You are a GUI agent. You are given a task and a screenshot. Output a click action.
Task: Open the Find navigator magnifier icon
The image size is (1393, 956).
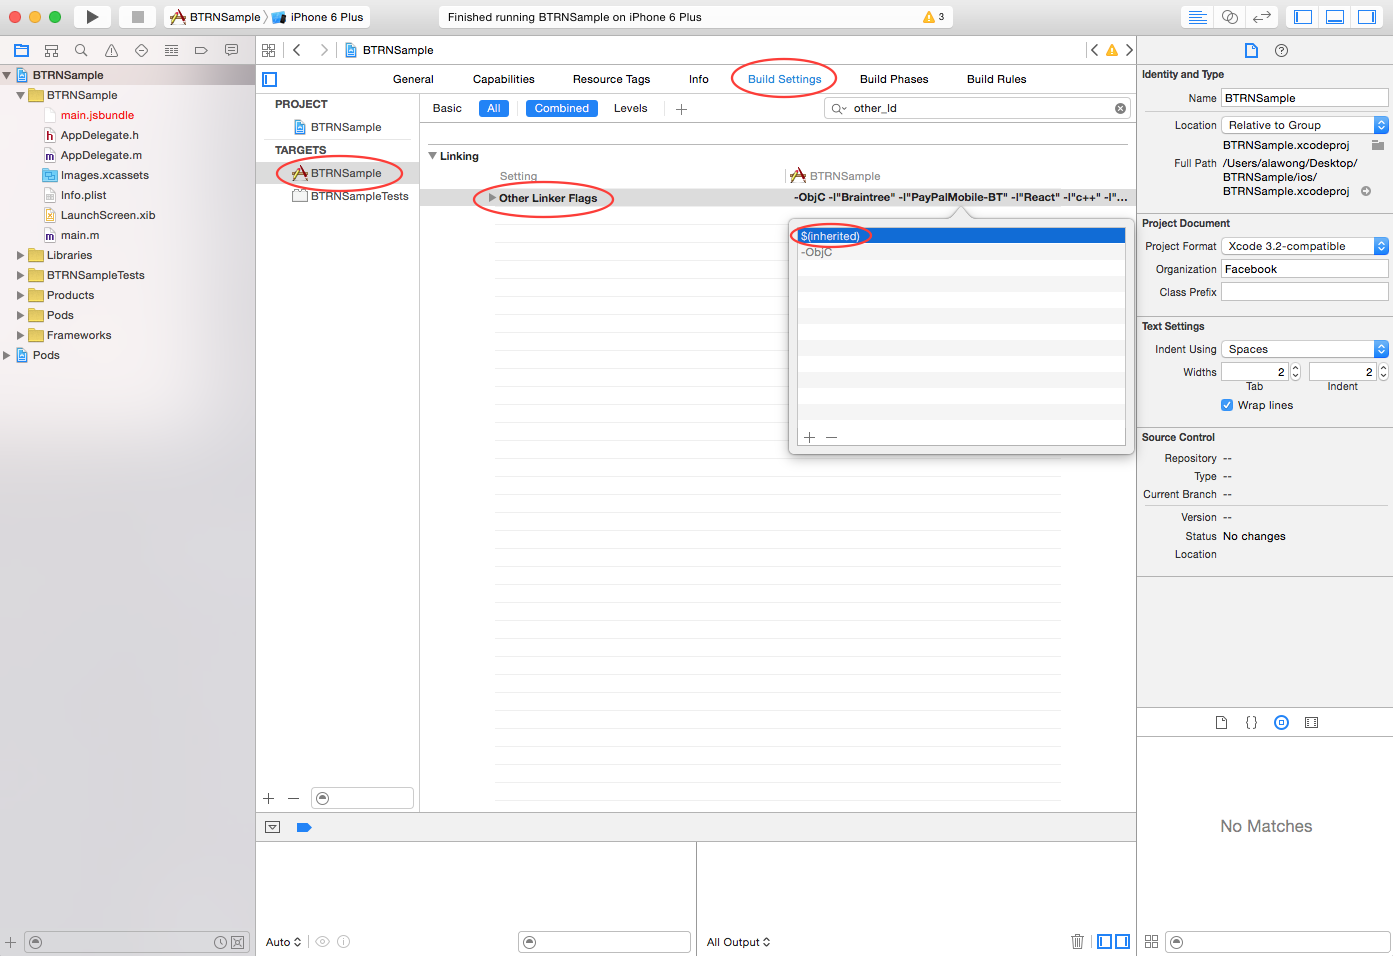pyautogui.click(x=81, y=50)
